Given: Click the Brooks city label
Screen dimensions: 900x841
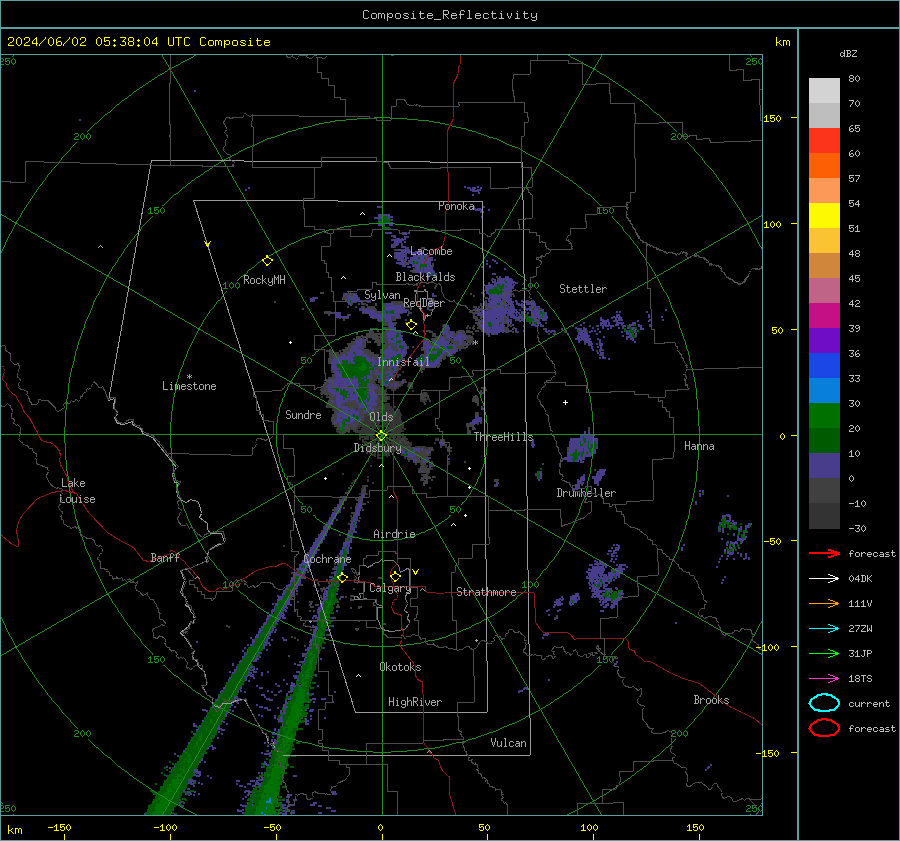Looking at the screenshot, I should pyautogui.click(x=711, y=700).
